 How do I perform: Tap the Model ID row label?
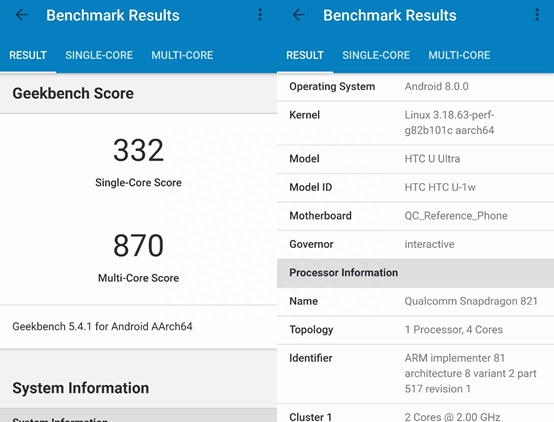(x=311, y=187)
